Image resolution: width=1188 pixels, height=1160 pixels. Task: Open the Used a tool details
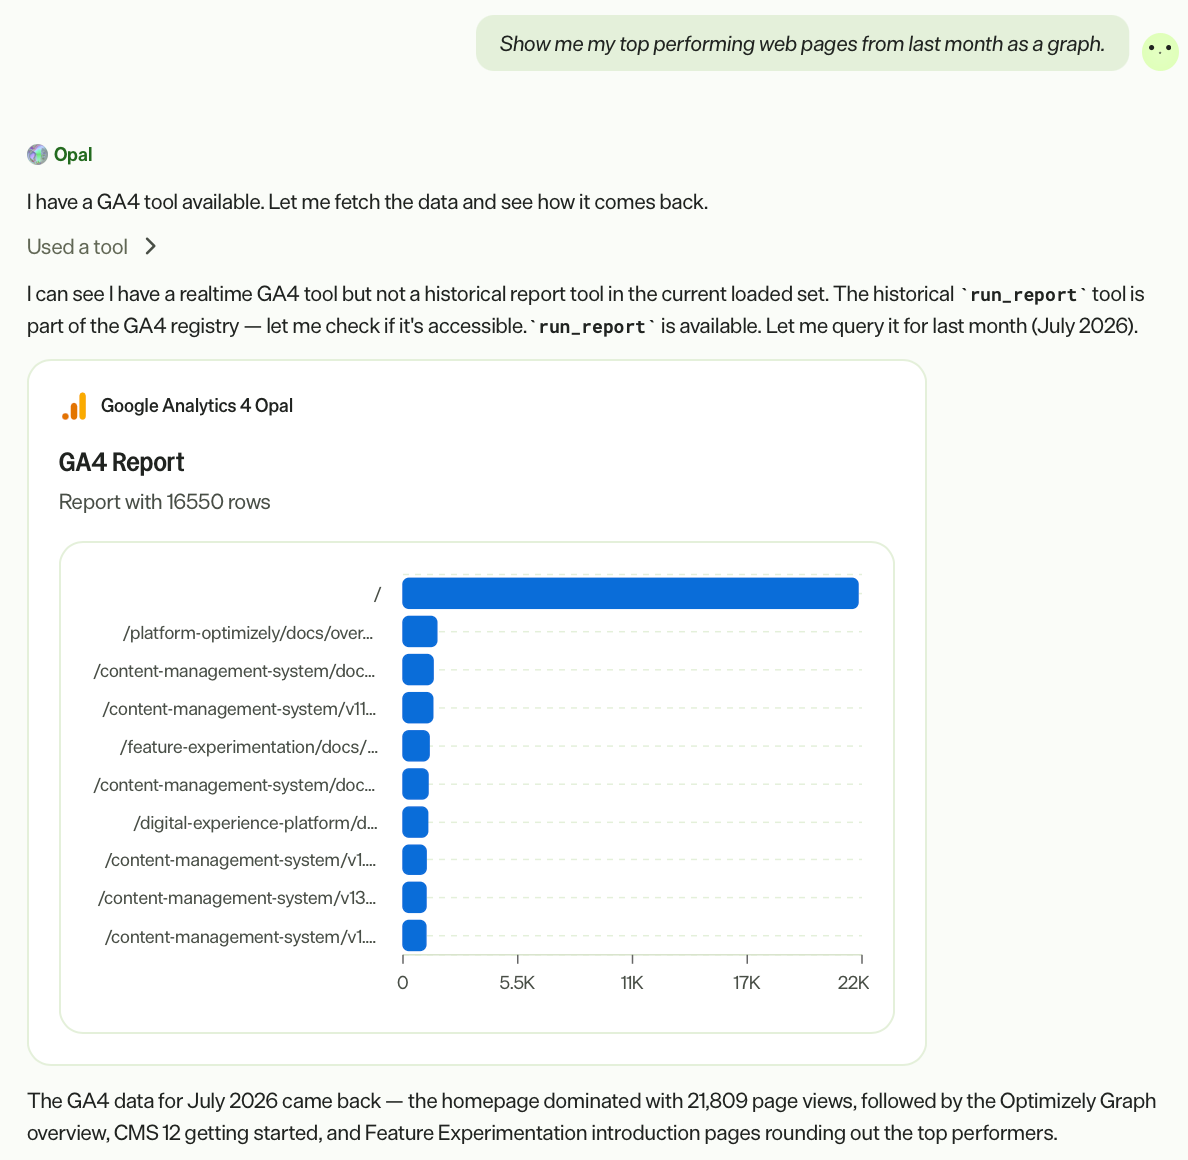pyautogui.click(x=77, y=247)
